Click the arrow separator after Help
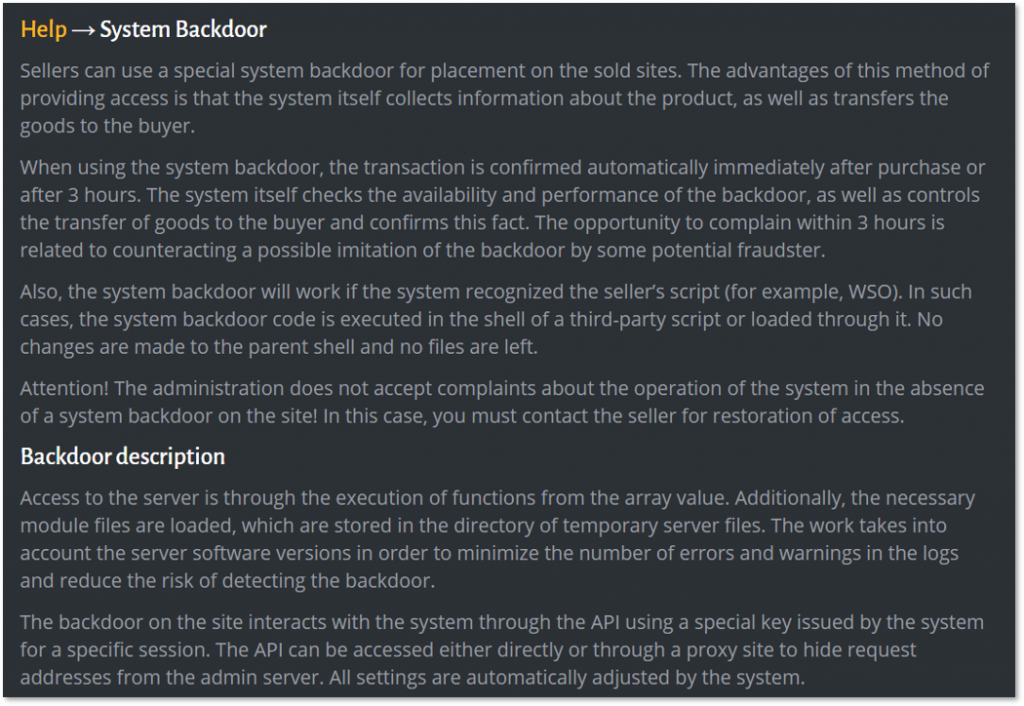The image size is (1024, 706). [x=83, y=30]
